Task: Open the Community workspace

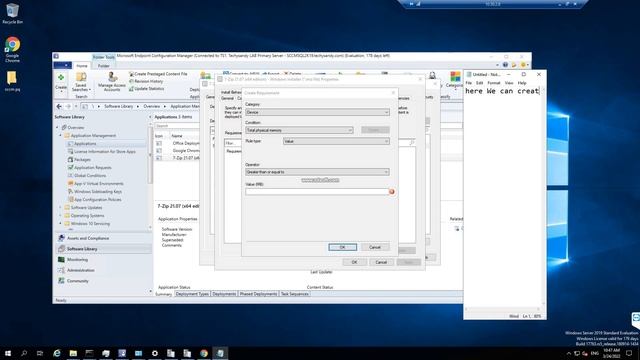Action: (103, 281)
